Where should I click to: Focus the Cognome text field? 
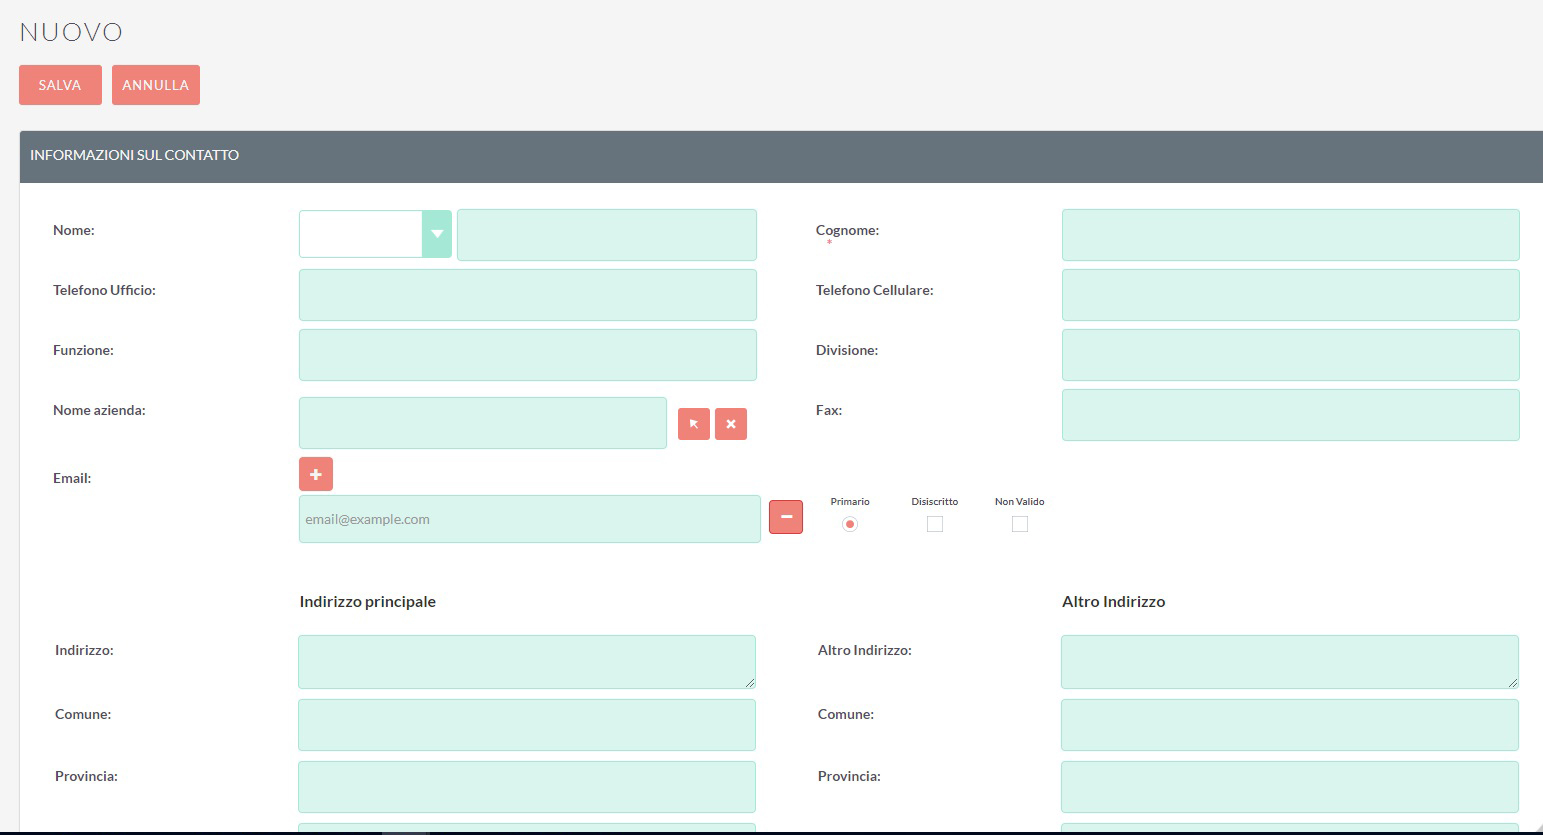1290,235
